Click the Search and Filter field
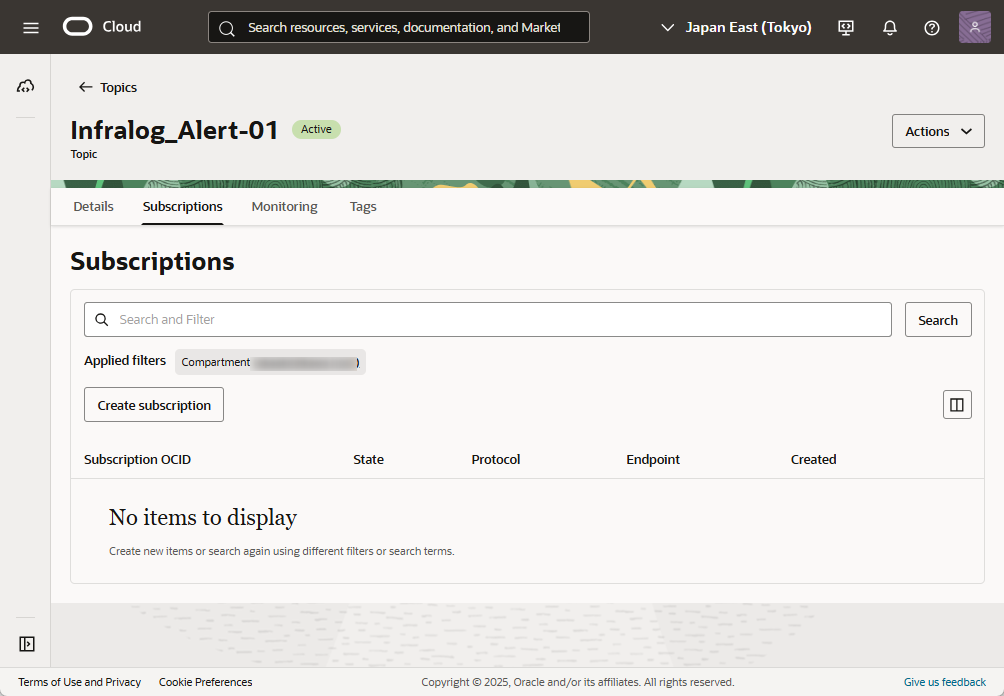Image resolution: width=1004 pixels, height=696 pixels. tap(488, 320)
